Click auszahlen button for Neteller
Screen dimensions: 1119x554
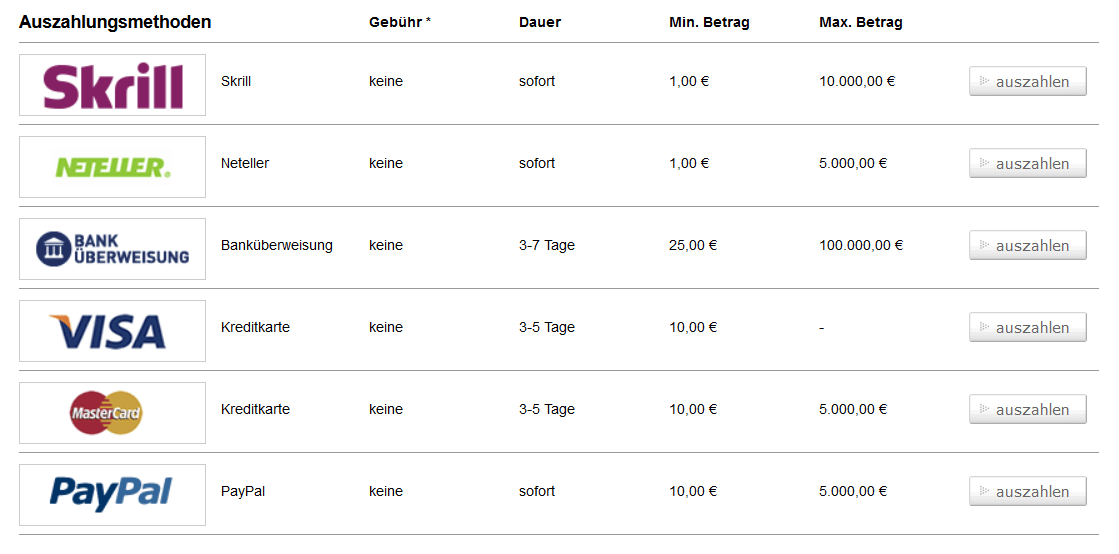pyautogui.click(x=1028, y=163)
